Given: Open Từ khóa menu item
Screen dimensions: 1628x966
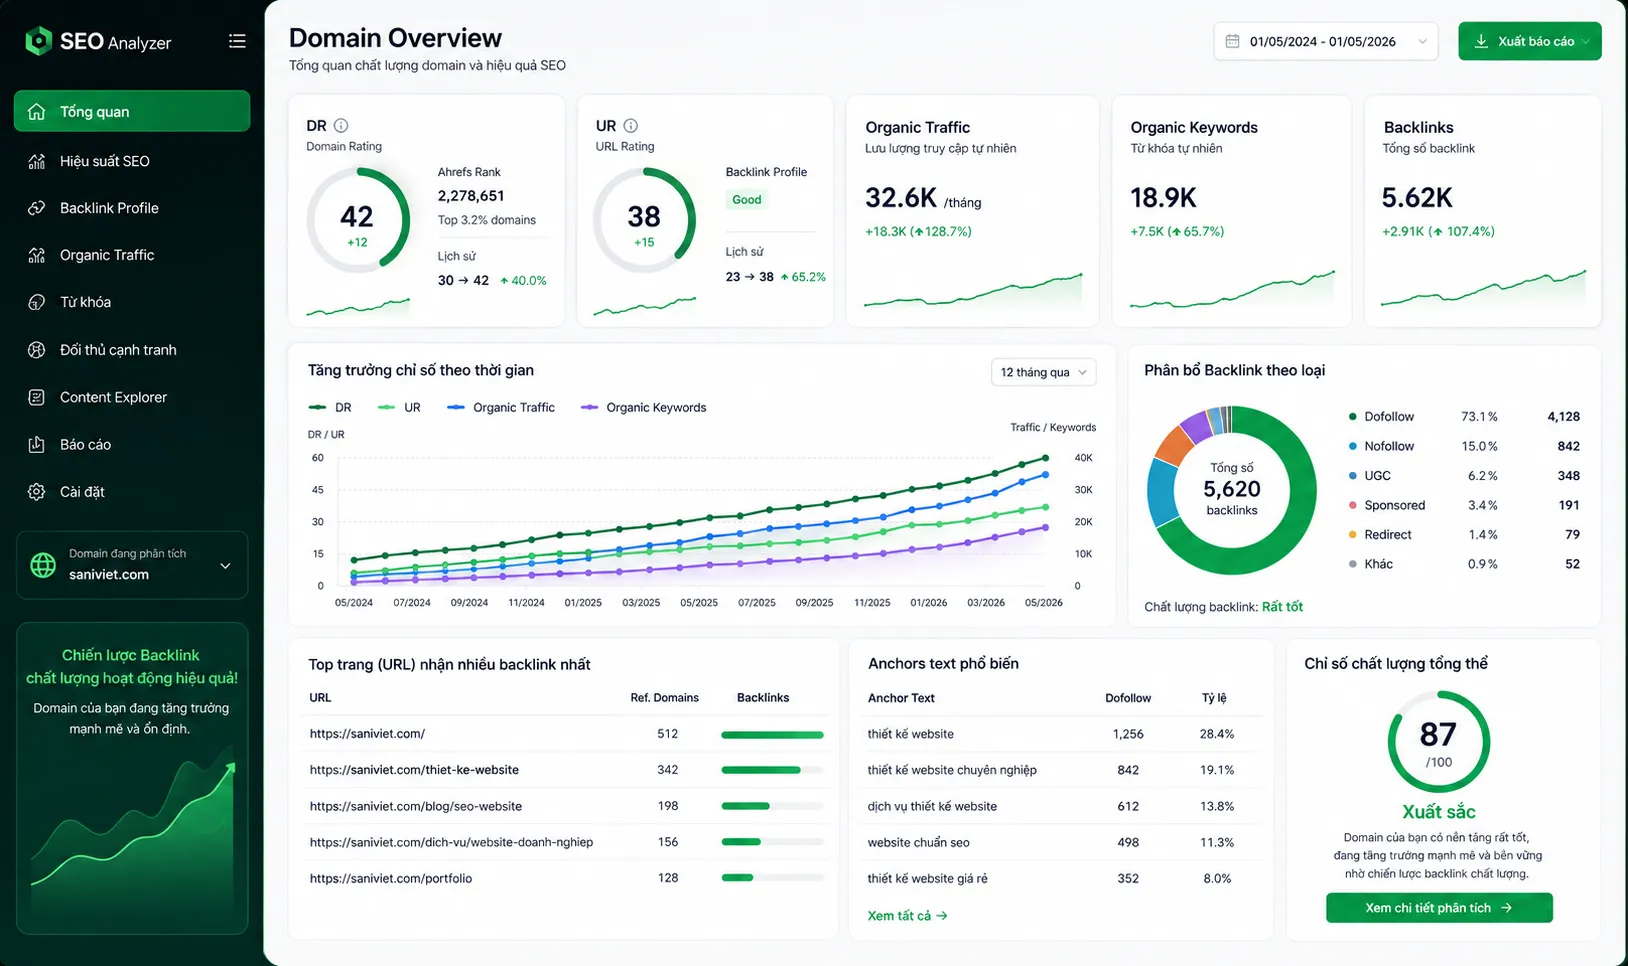Looking at the screenshot, I should [132, 302].
